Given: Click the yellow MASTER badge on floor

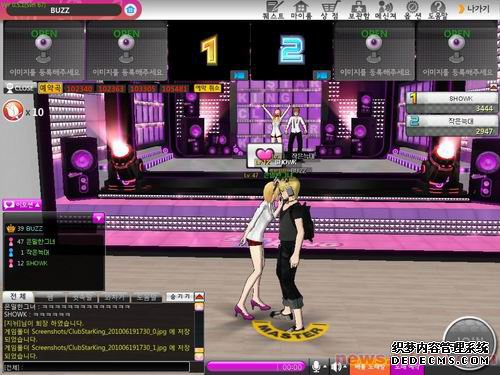Looking at the screenshot, I should [289, 332].
